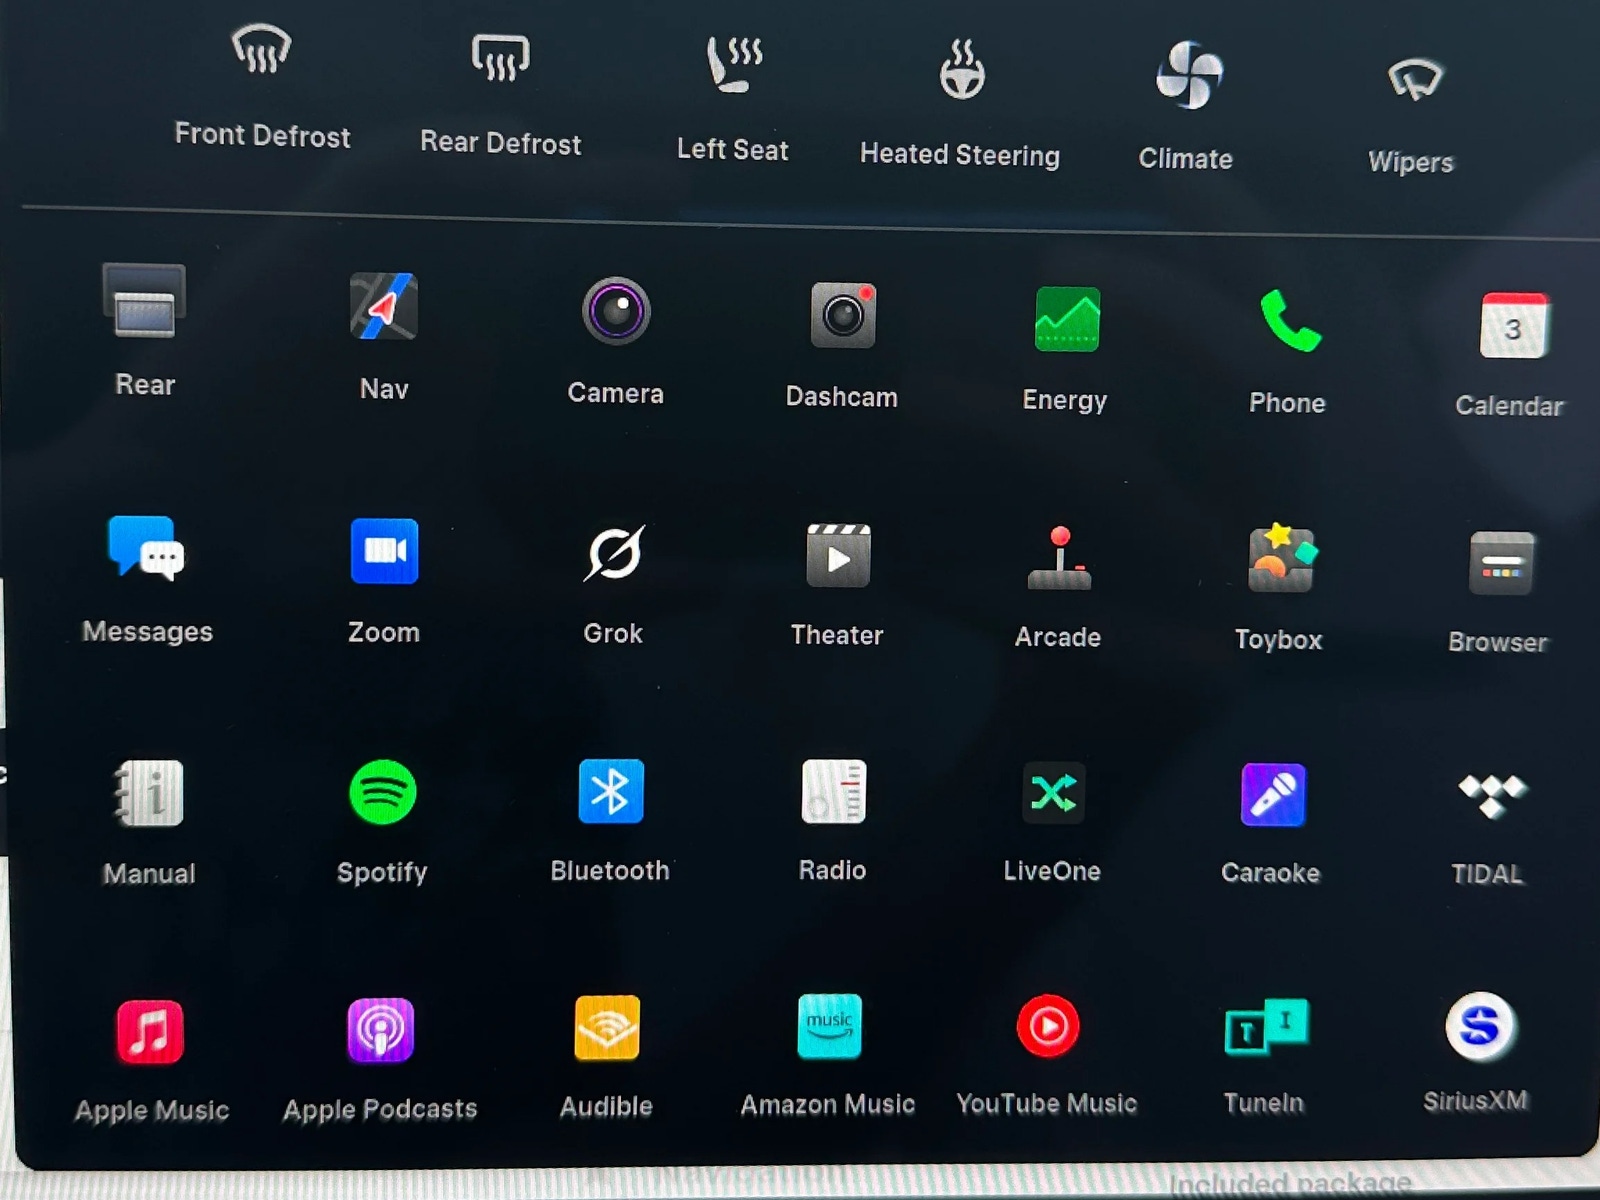
Task: Toggle Rear Defrost
Action: pos(500,58)
